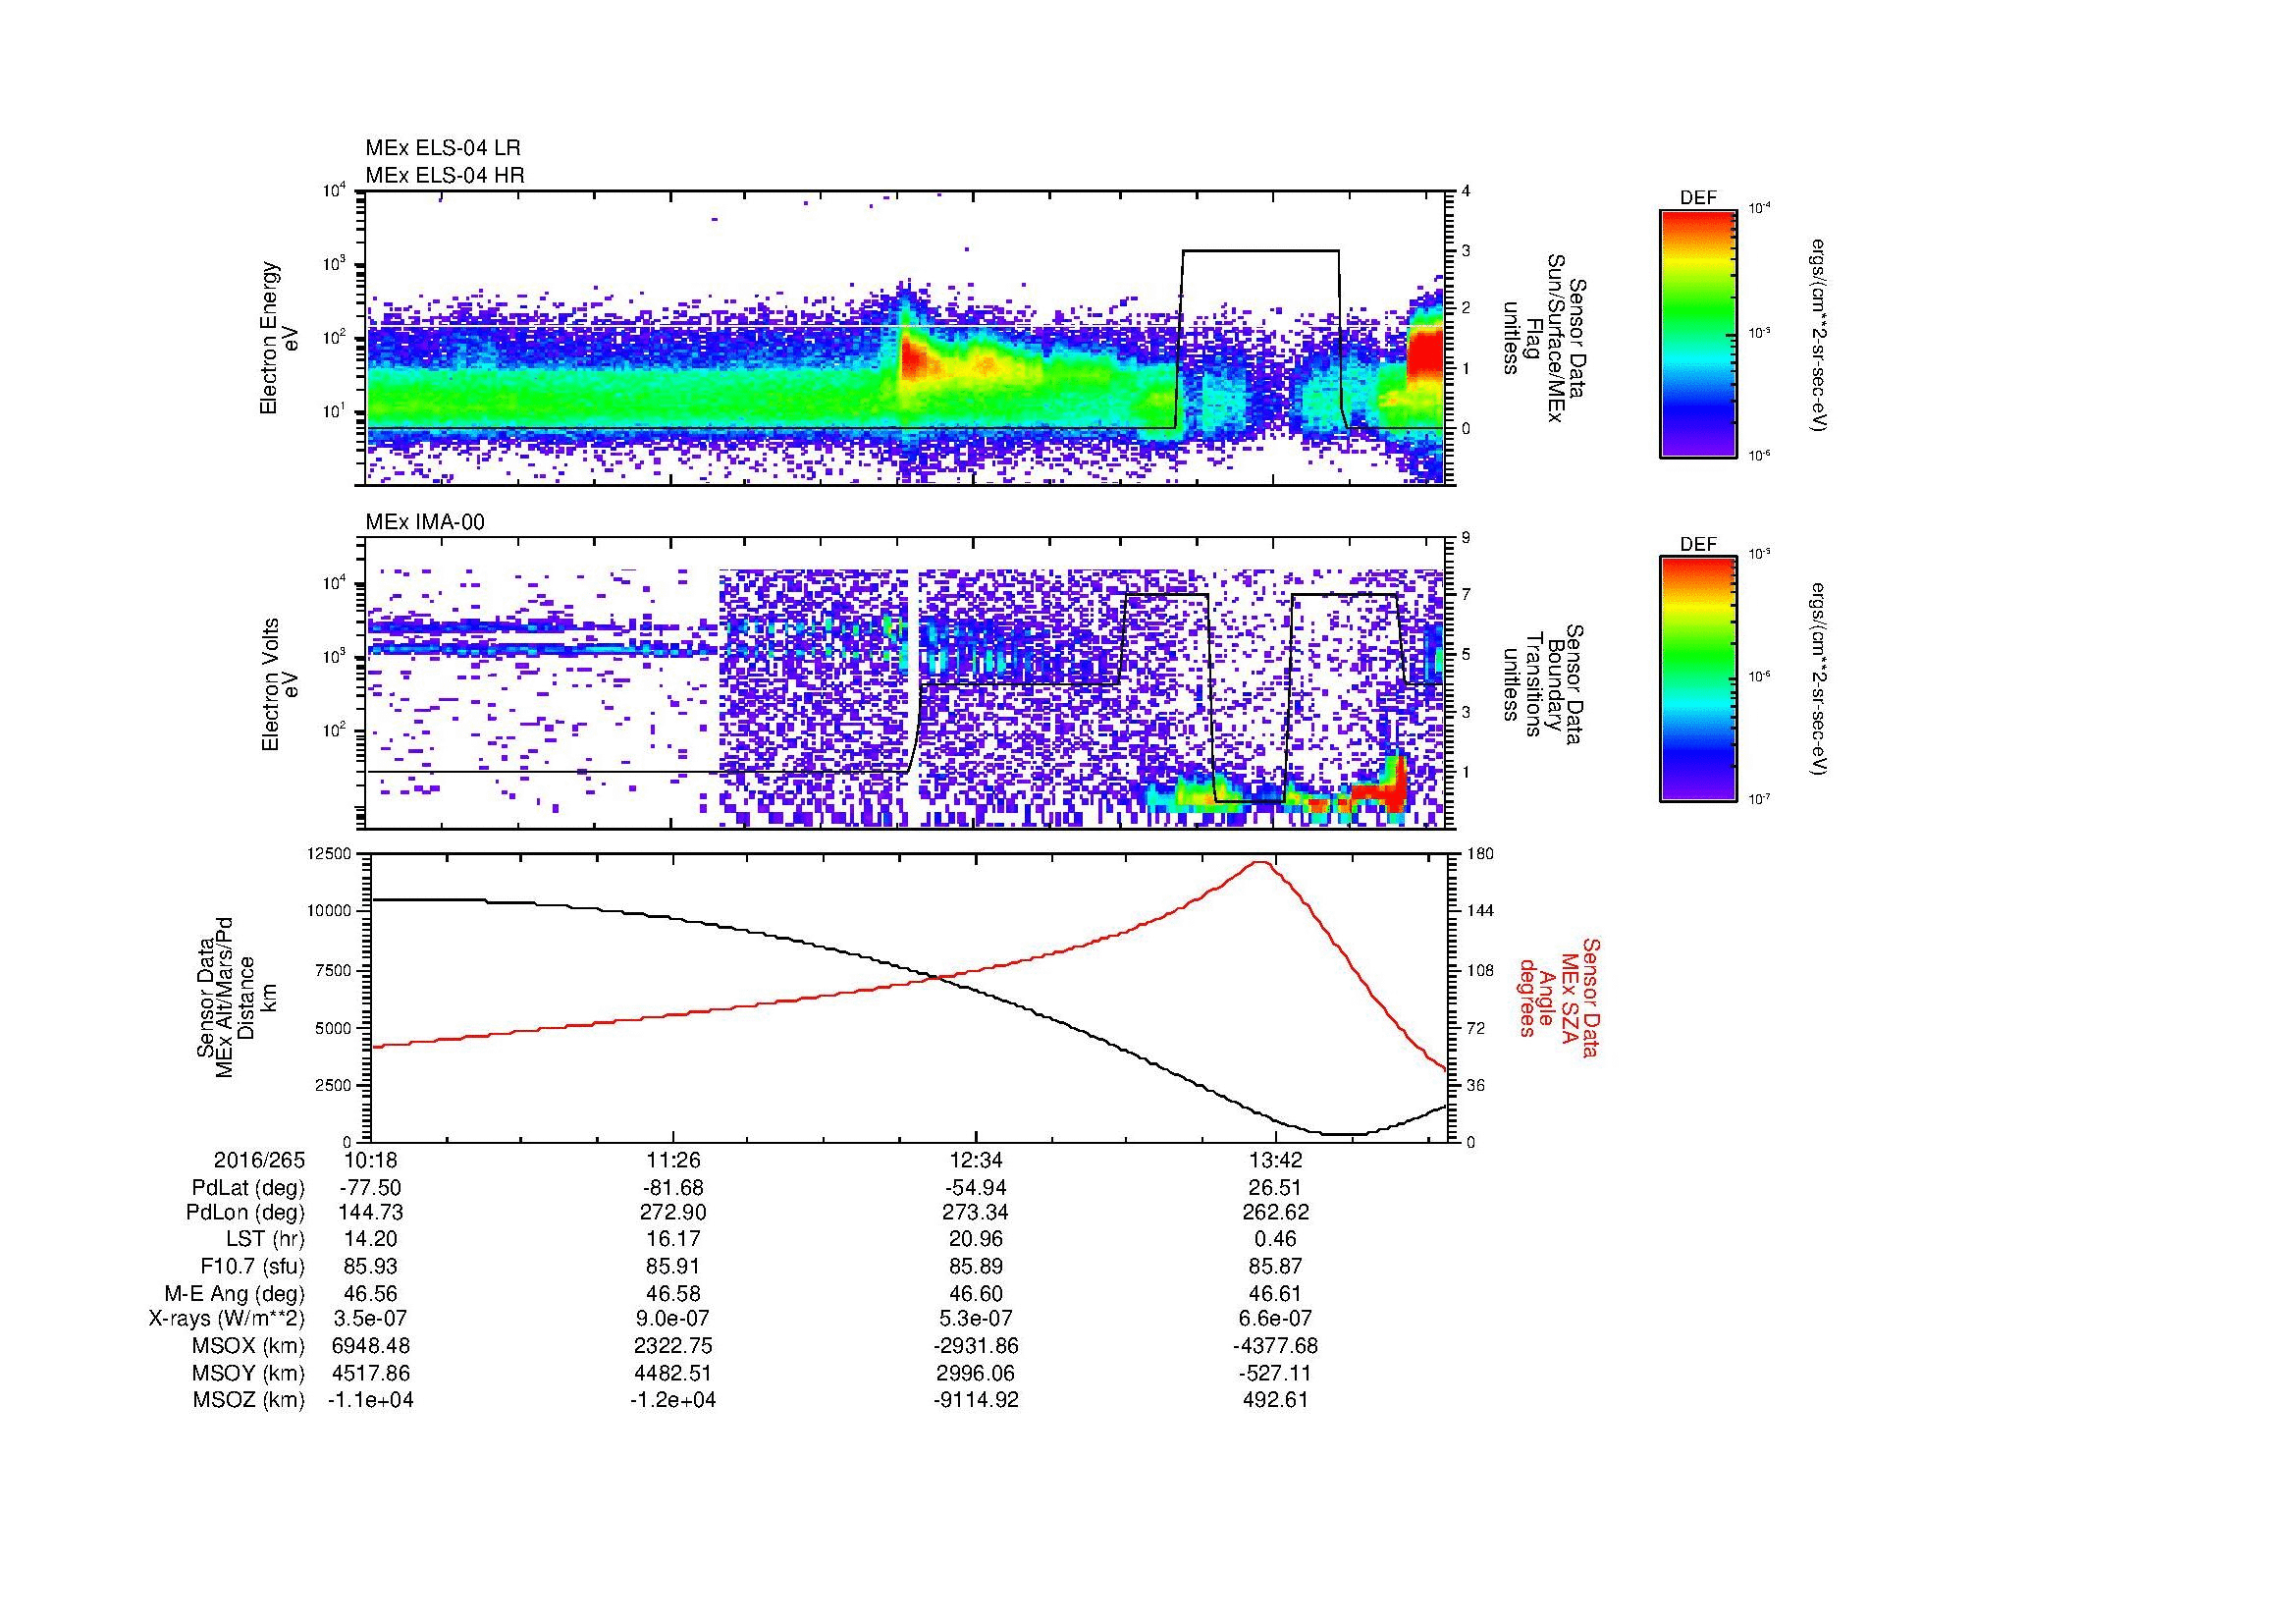Image resolution: width=2296 pixels, height=1623 pixels.
Task: Click the IMA-00 DEF color bar
Action: pos(1698,679)
